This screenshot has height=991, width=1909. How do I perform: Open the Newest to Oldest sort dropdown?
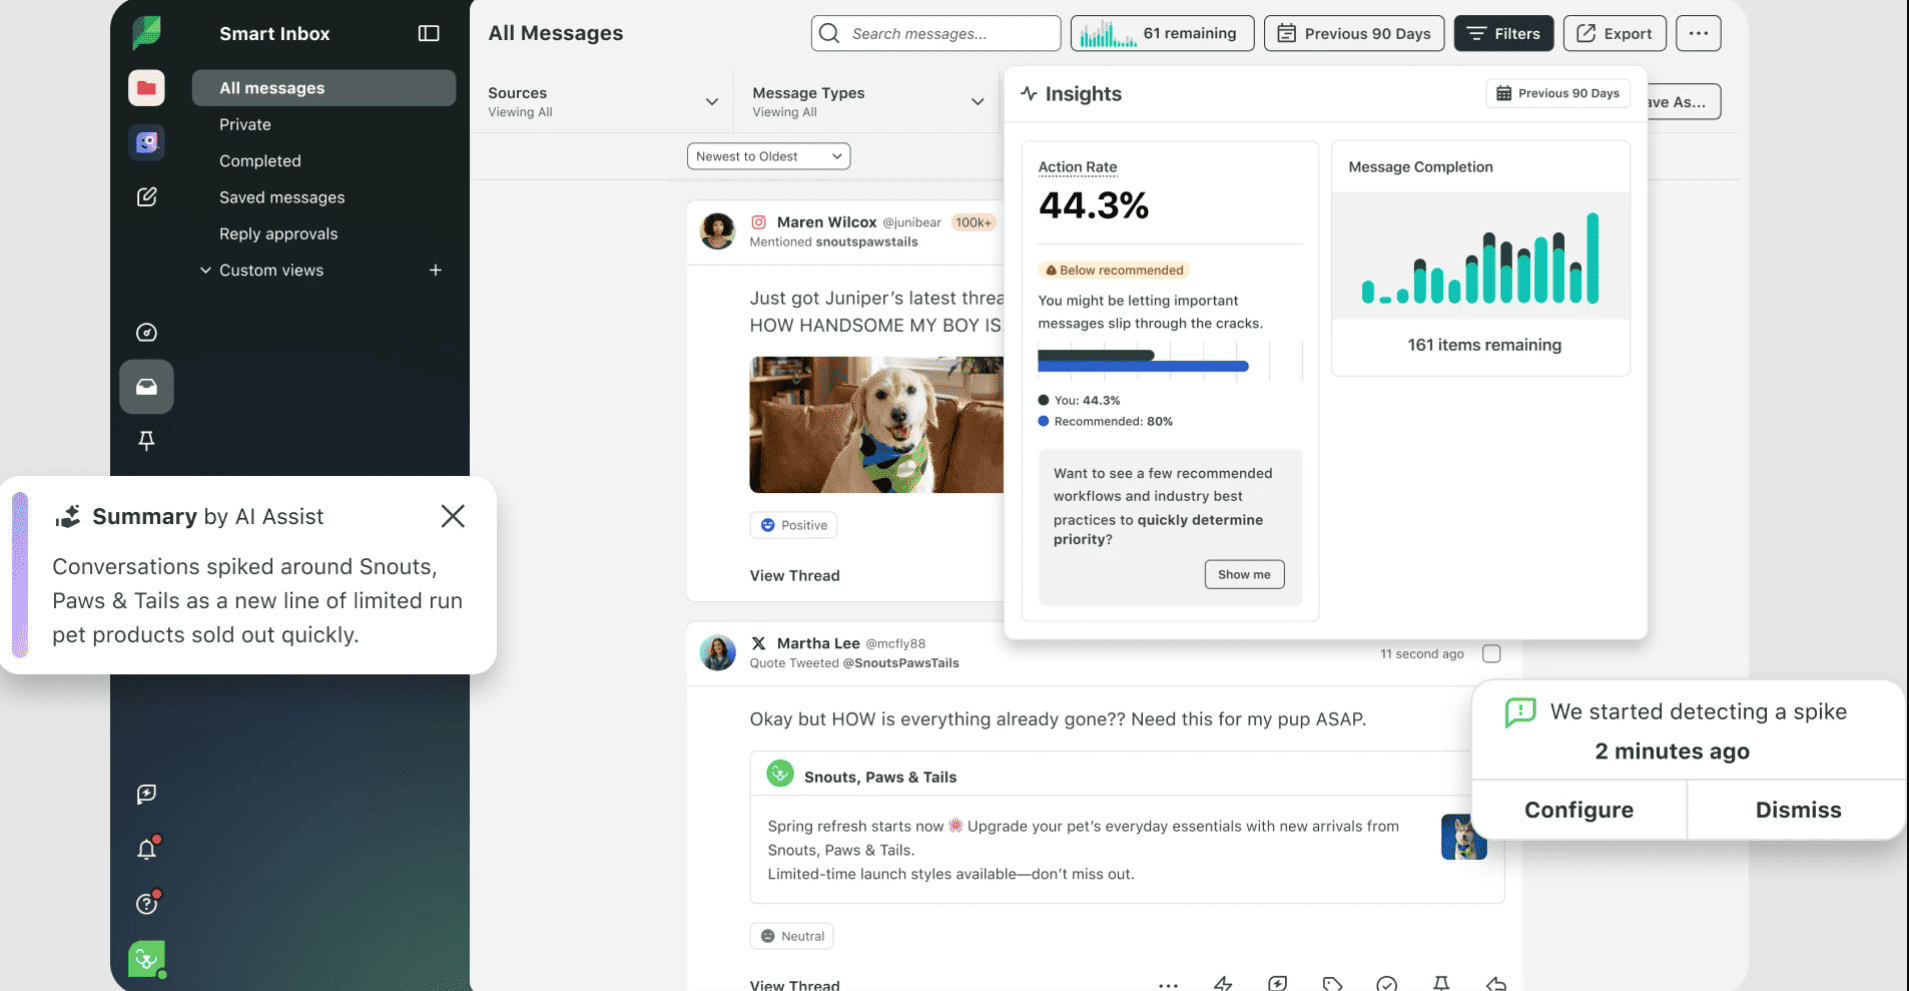click(x=769, y=156)
